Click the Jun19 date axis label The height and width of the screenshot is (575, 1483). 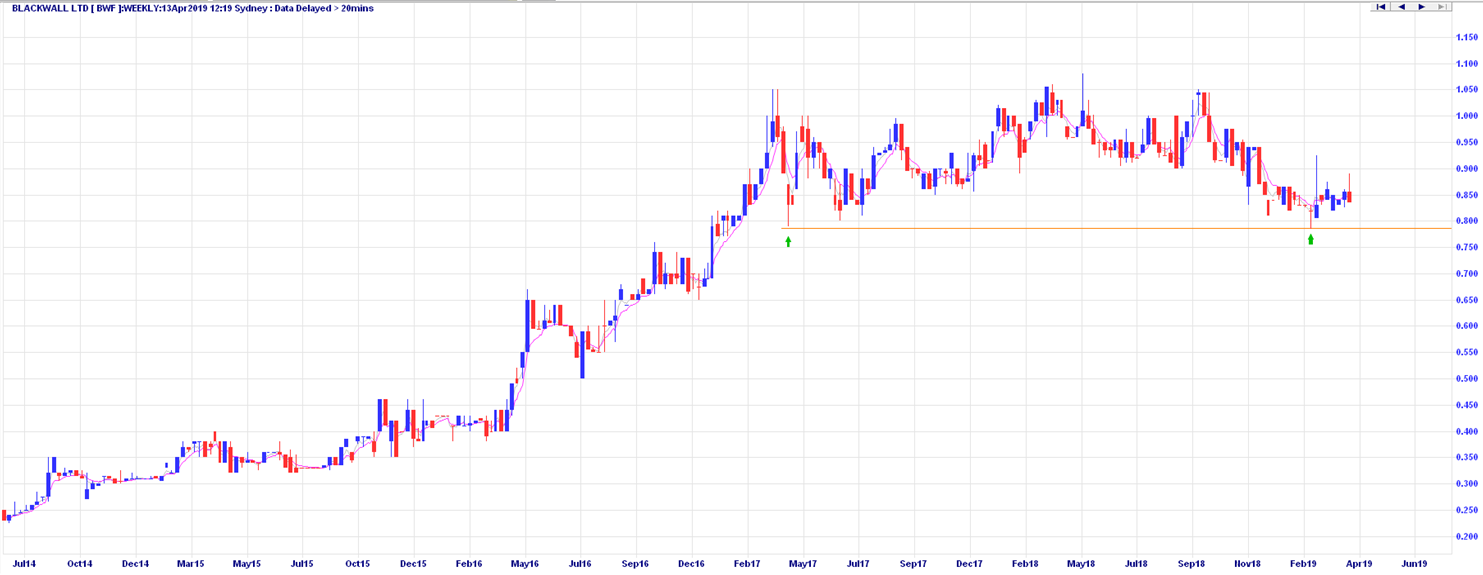coord(1414,564)
